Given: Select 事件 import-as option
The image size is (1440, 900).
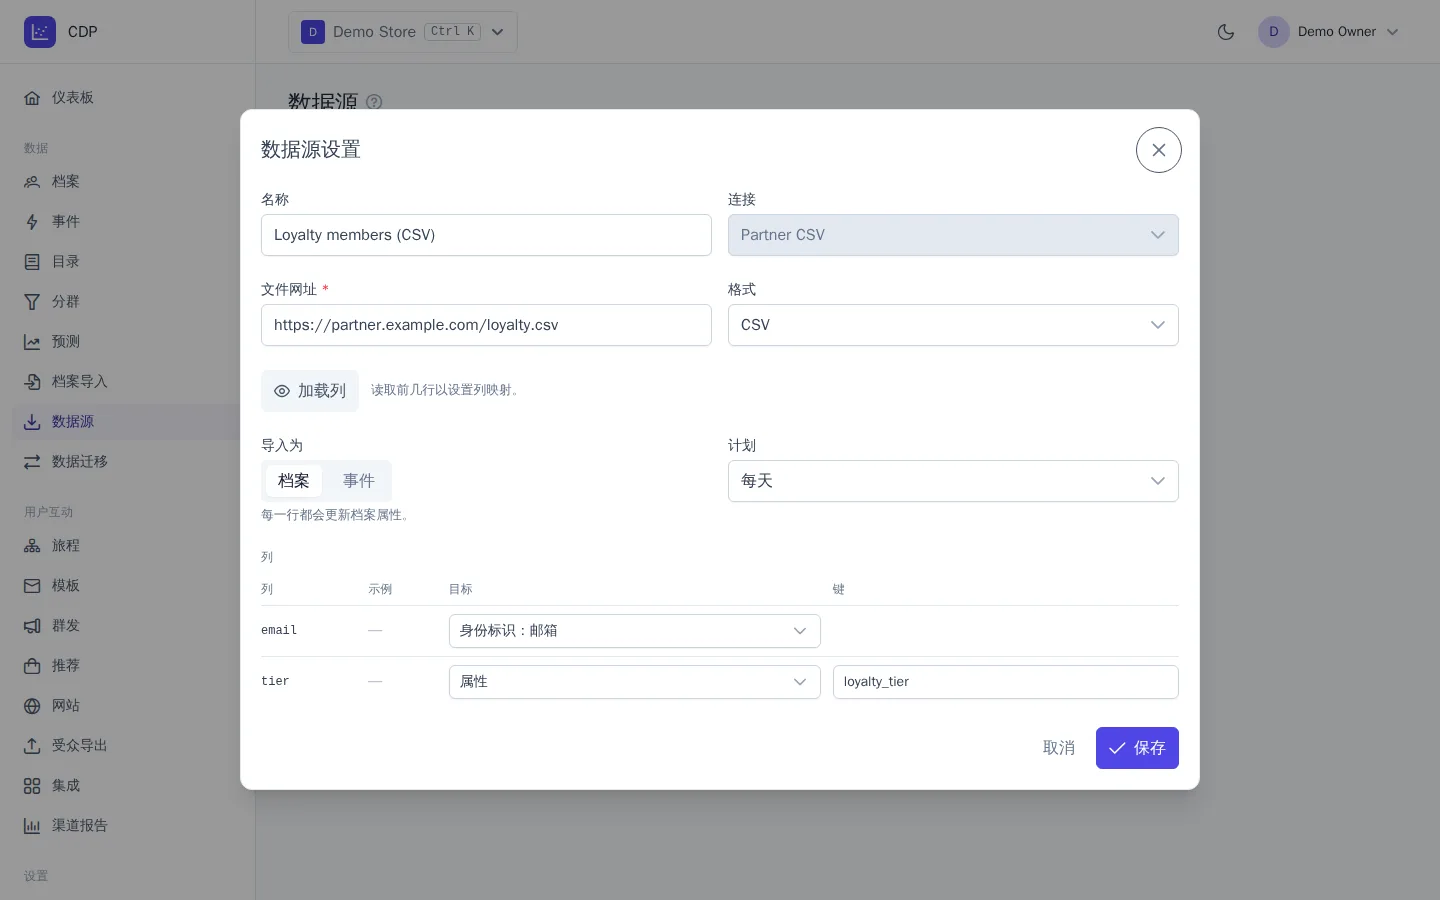Looking at the screenshot, I should (x=359, y=481).
